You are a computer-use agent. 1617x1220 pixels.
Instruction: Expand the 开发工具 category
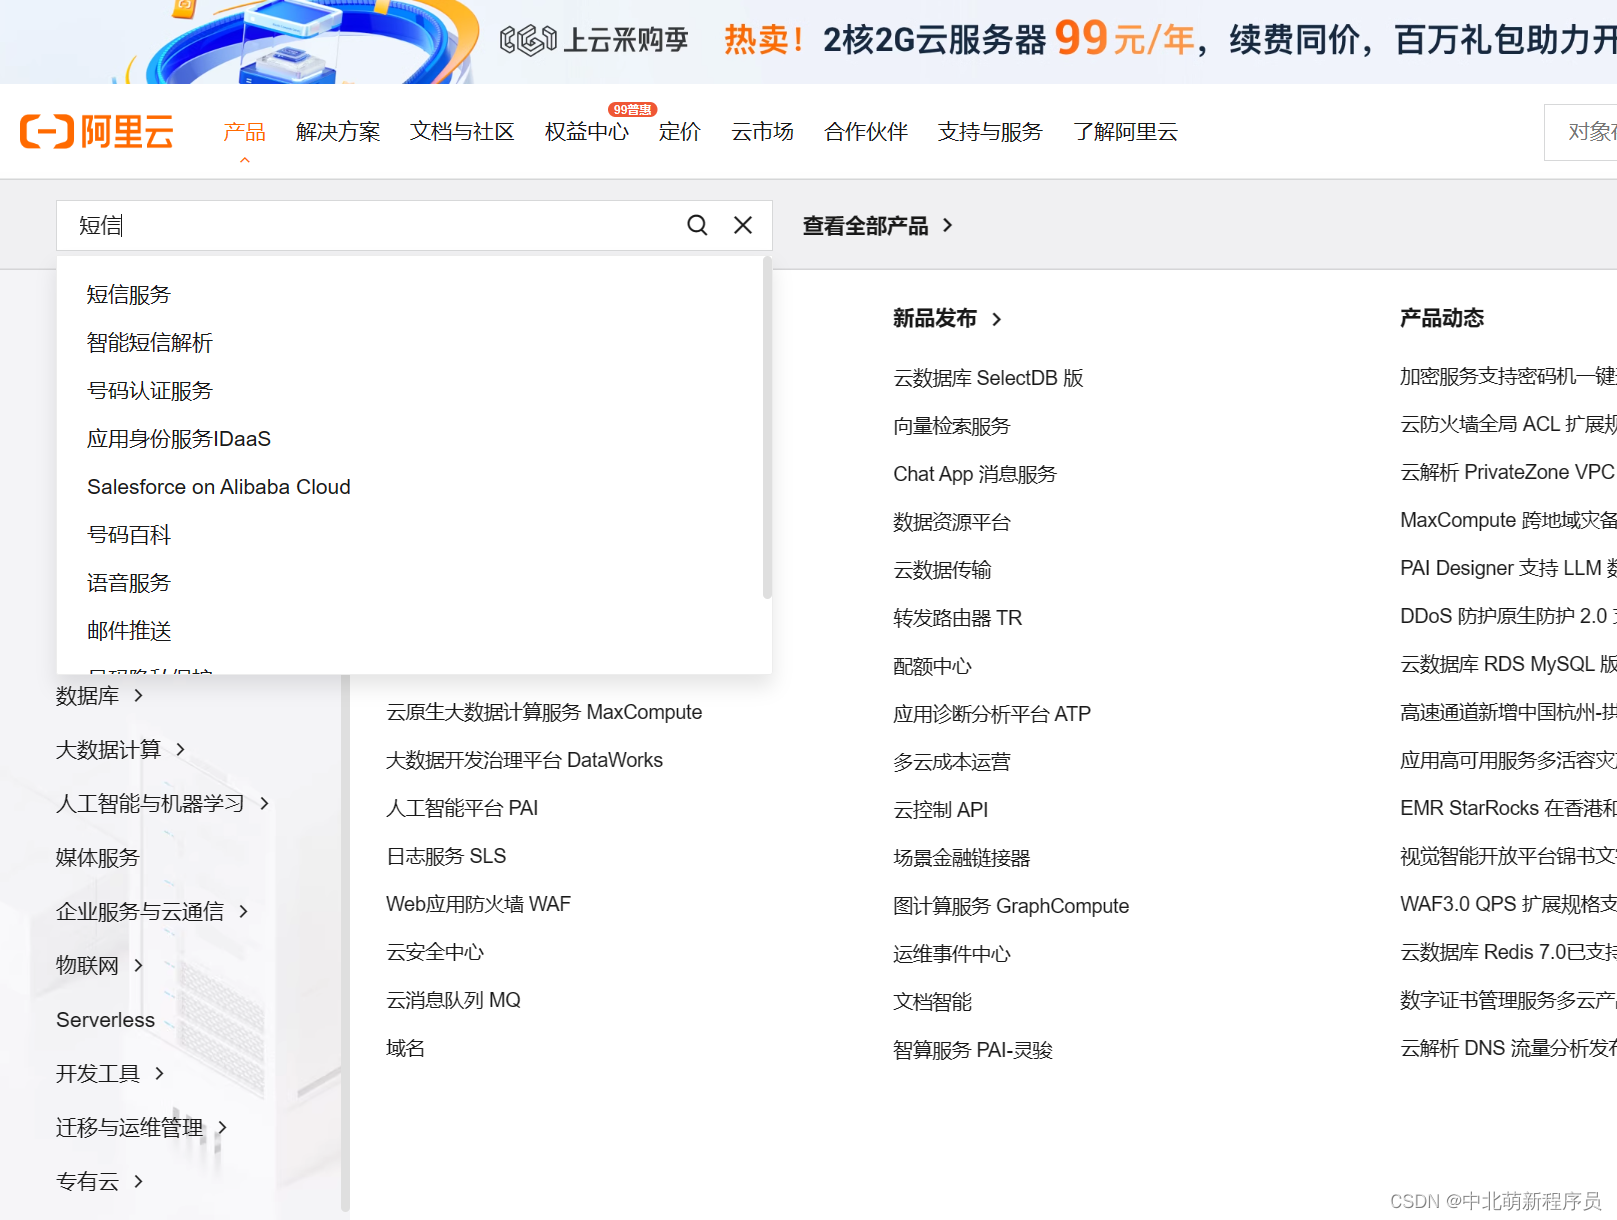pos(110,1074)
